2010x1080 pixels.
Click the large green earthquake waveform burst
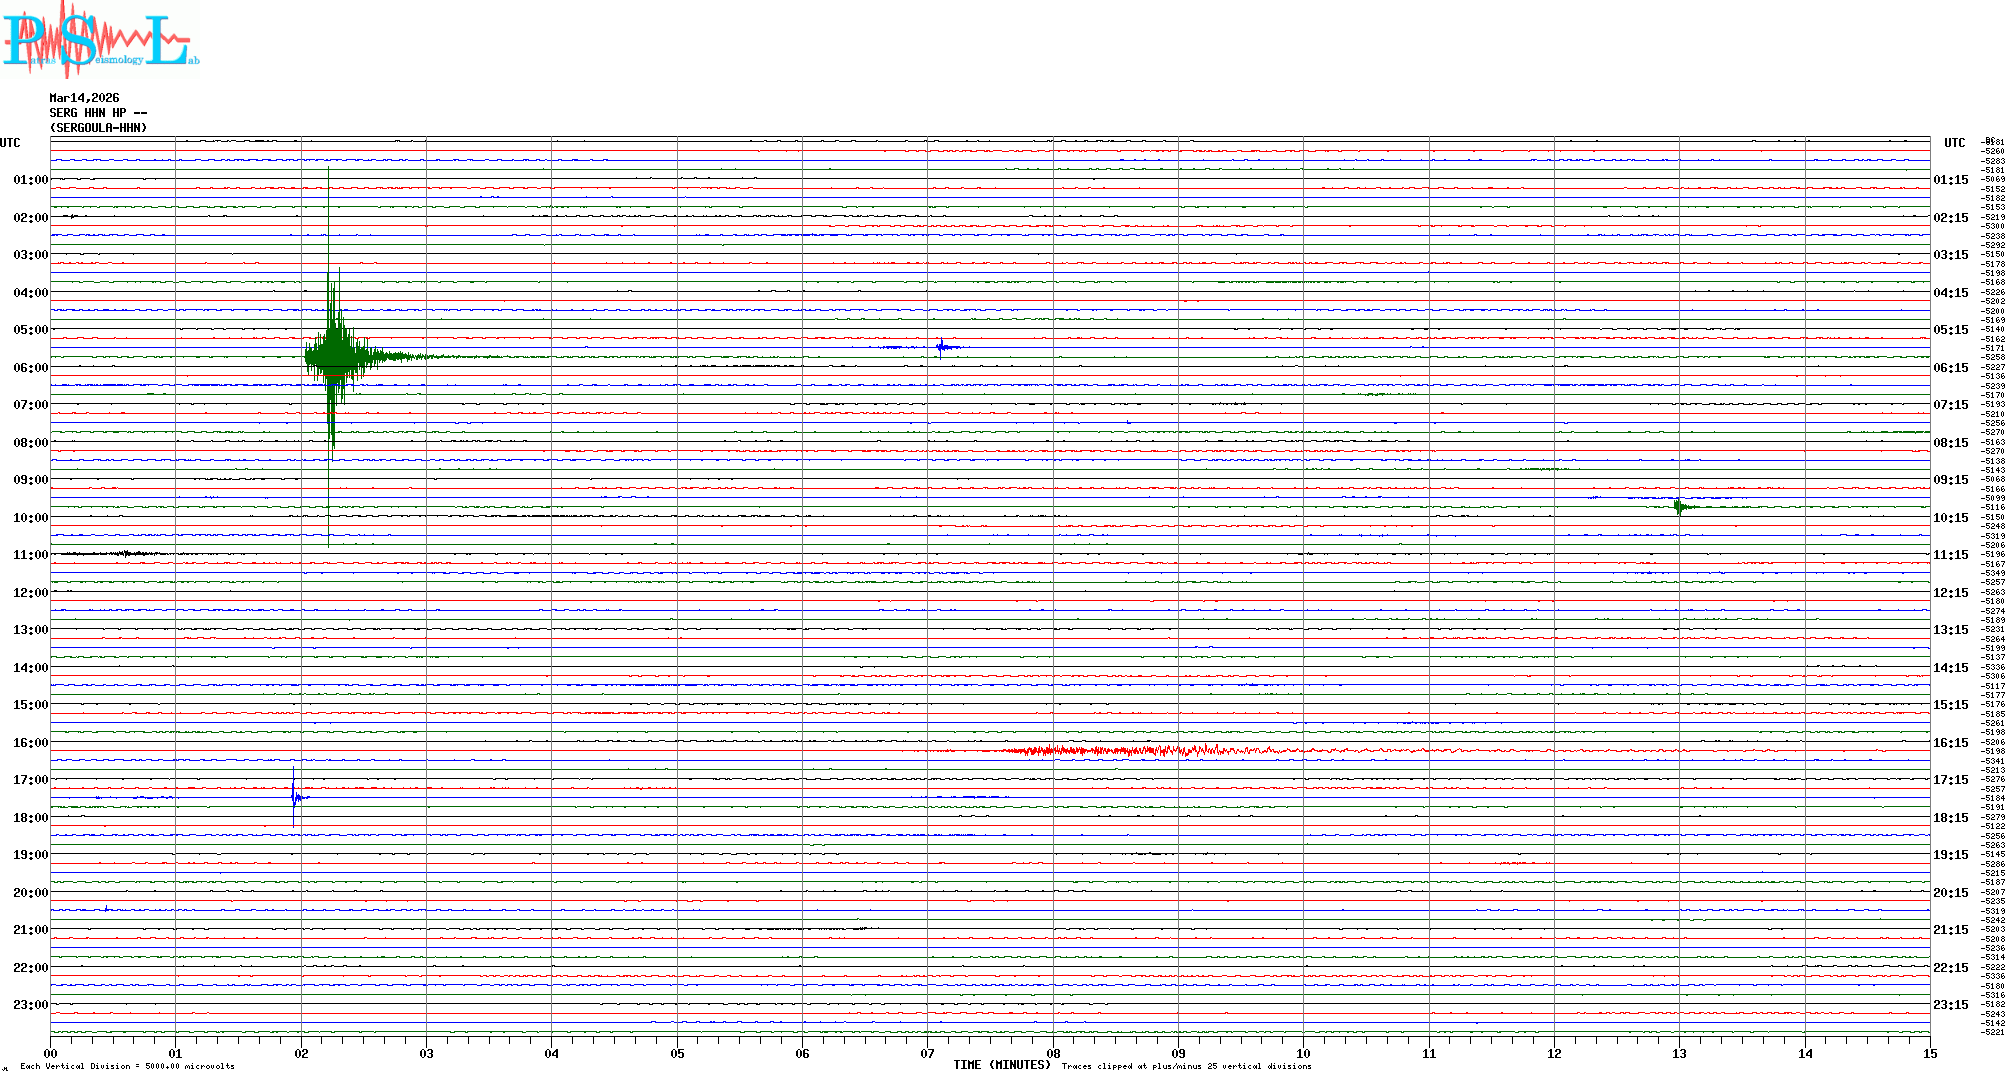point(335,357)
